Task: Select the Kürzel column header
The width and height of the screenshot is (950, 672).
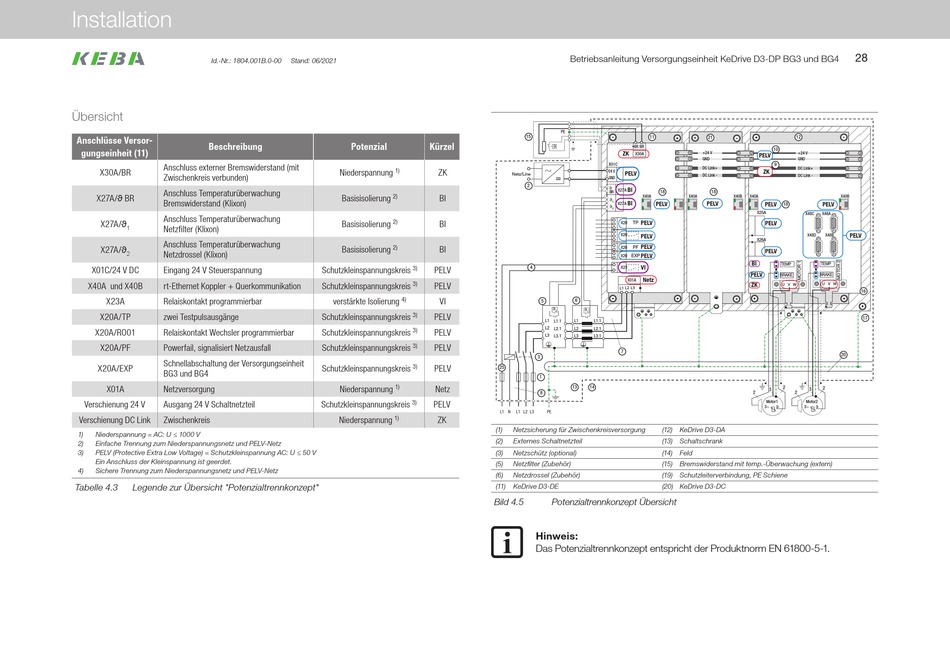Action: [442, 147]
